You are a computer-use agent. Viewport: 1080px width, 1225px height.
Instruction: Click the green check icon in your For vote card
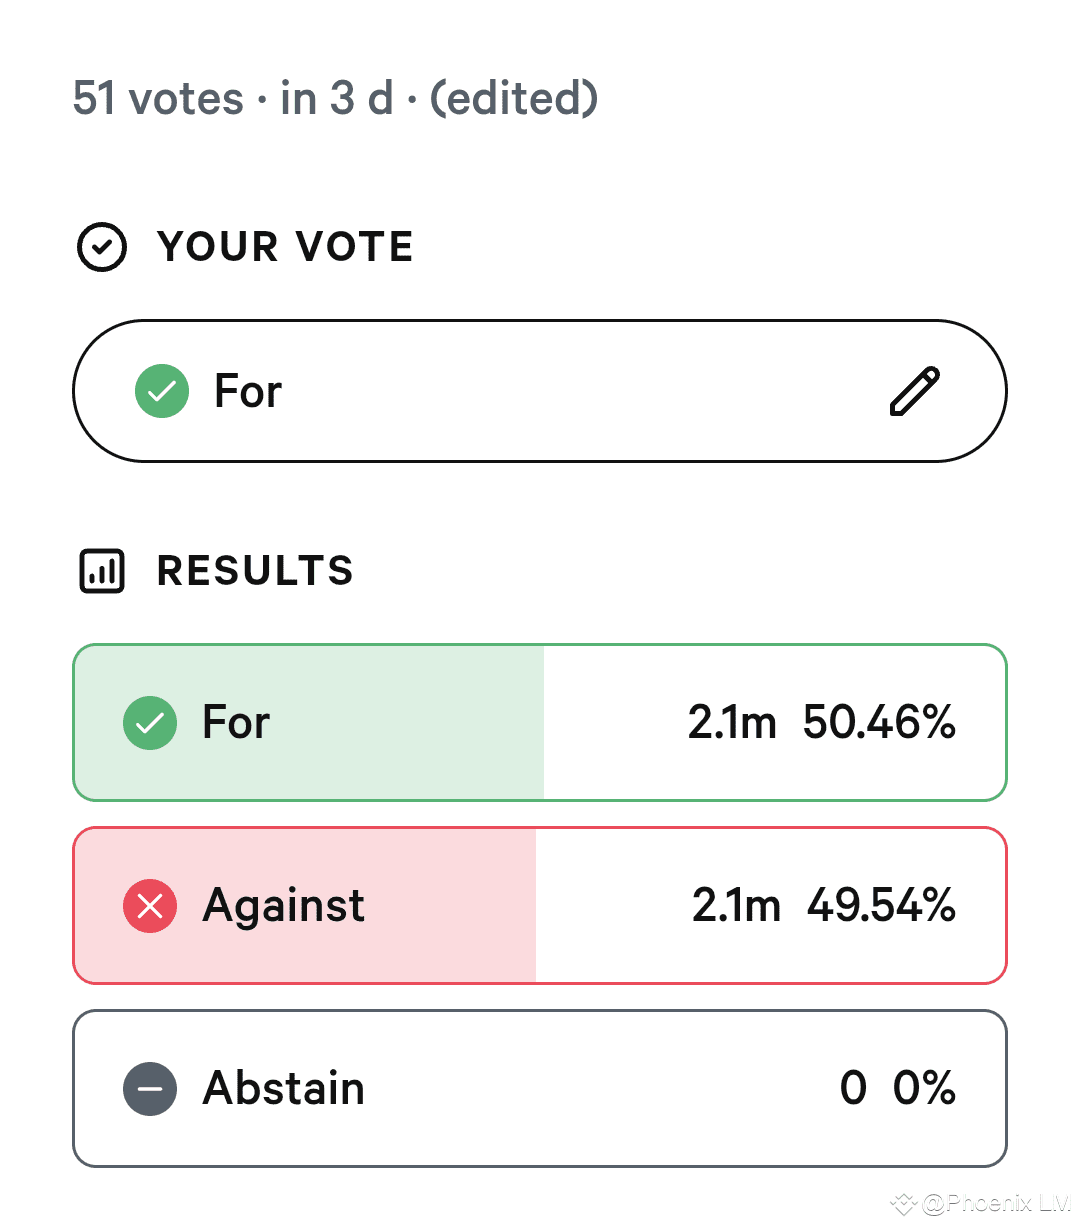(x=161, y=391)
